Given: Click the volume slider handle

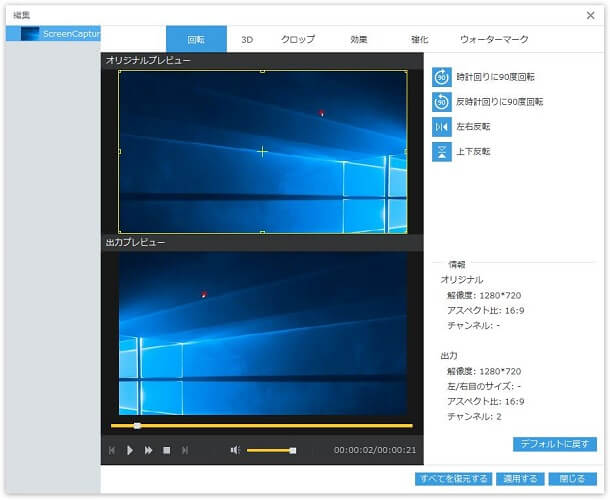Looking at the screenshot, I should point(293,451).
